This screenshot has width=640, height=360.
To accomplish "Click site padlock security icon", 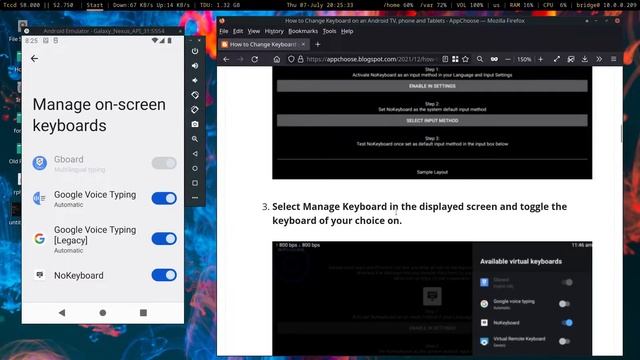I will (300, 59).
